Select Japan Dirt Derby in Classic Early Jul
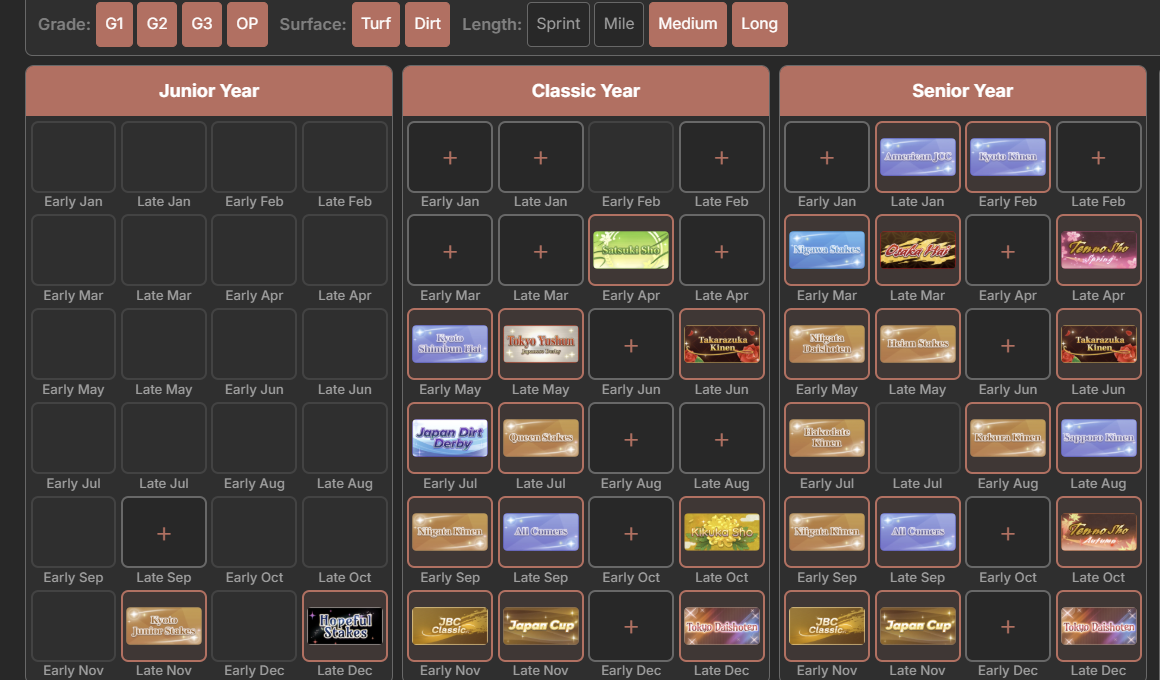1160x680 pixels. coord(450,438)
